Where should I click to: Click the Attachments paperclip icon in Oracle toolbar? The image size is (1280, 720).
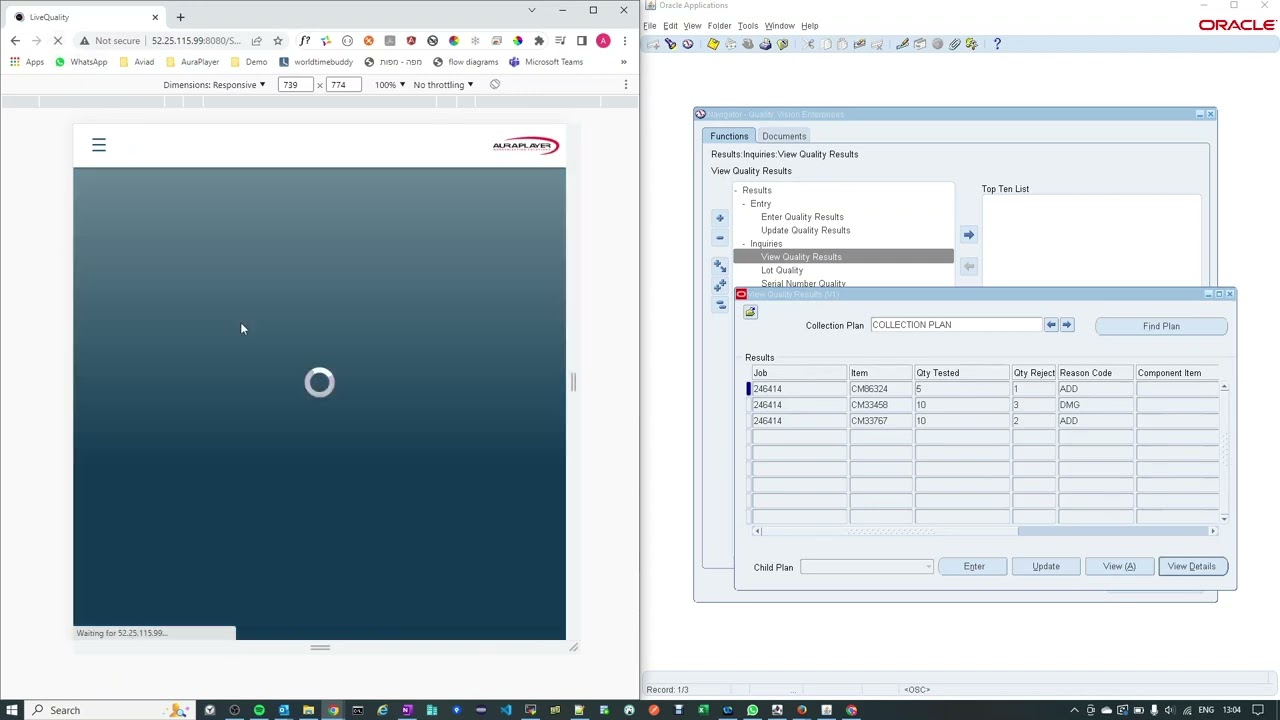click(x=955, y=44)
